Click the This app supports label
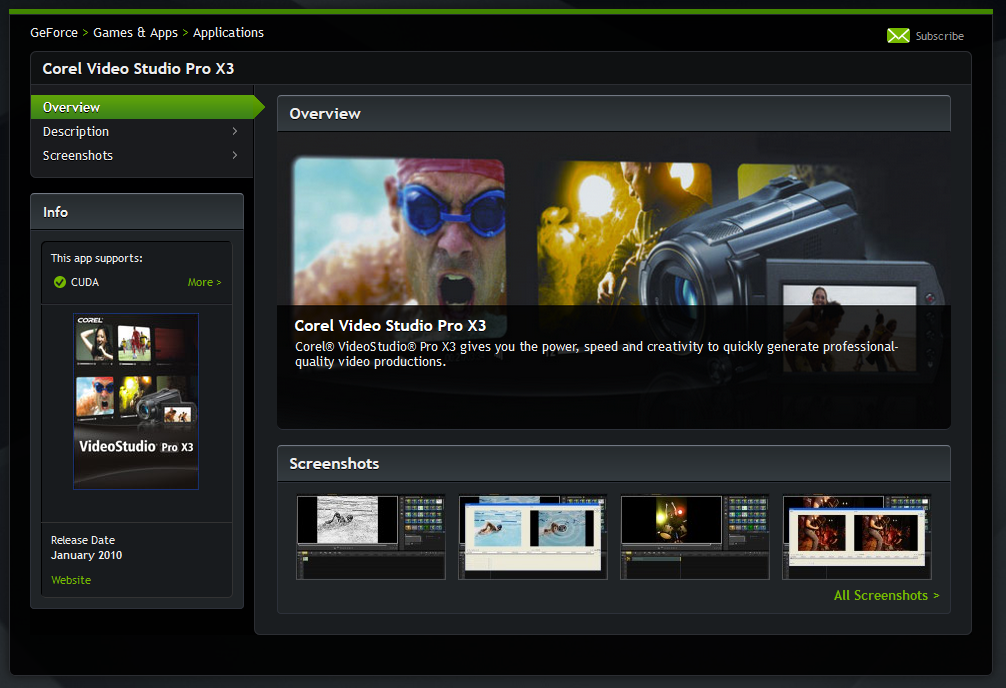Viewport: 1006px width, 688px height. (x=97, y=258)
